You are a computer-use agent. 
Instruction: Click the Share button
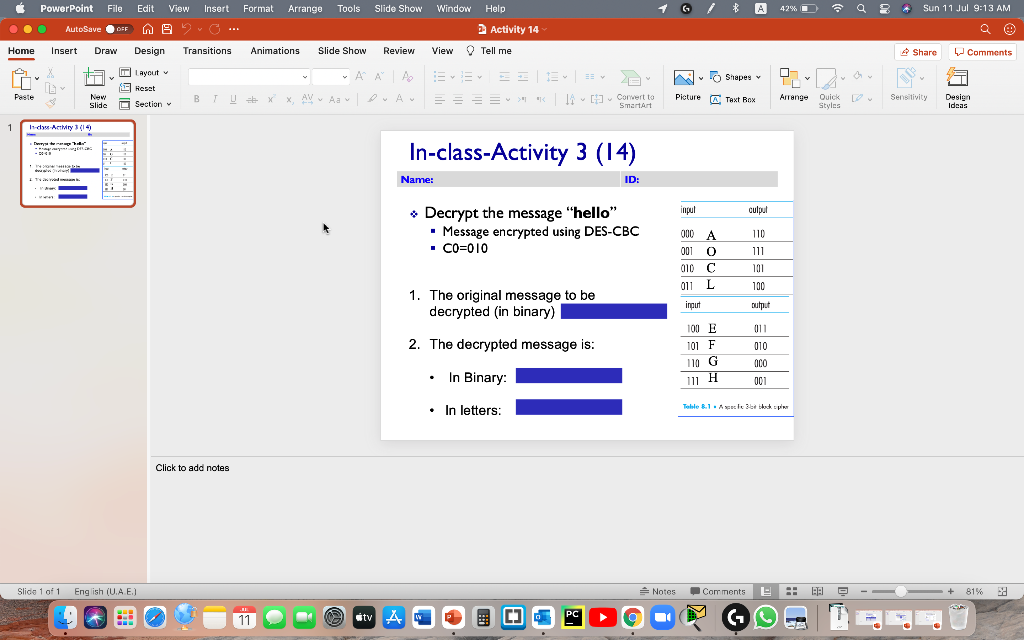click(918, 51)
